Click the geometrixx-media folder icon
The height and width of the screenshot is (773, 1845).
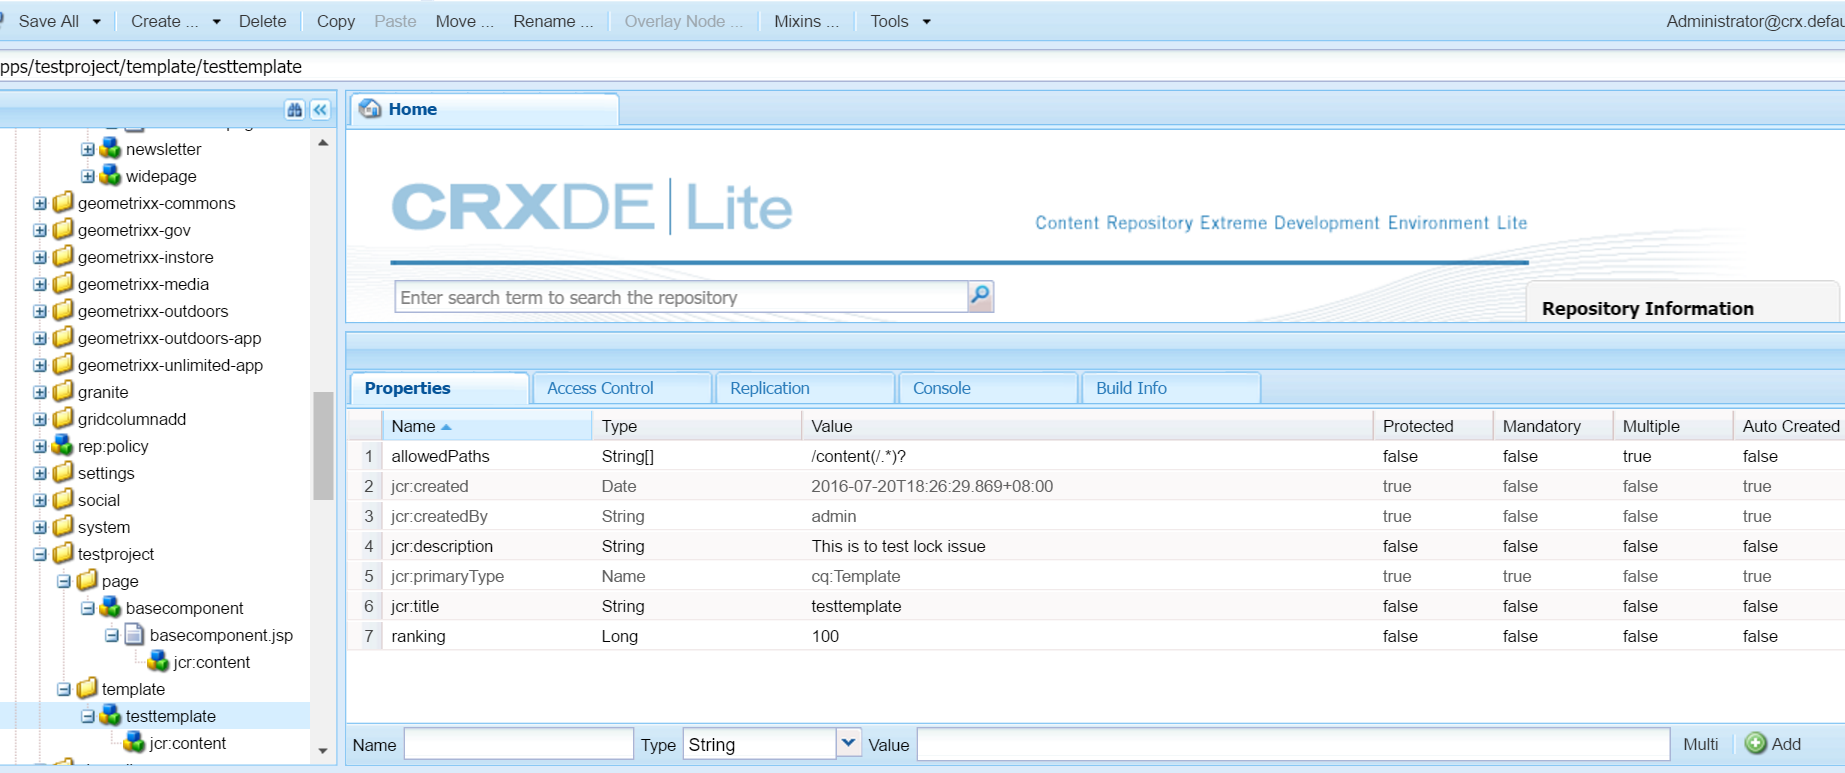click(63, 284)
